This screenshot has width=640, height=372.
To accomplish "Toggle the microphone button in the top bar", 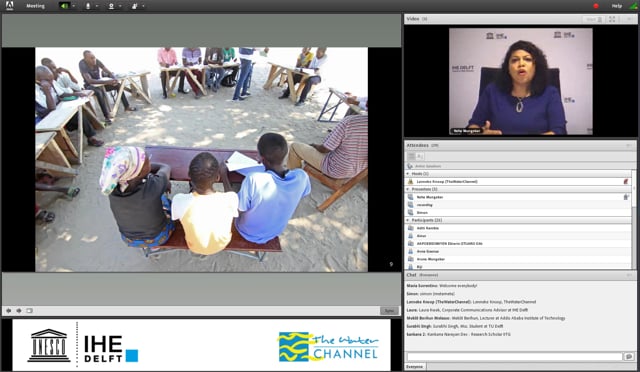I will (88, 6).
